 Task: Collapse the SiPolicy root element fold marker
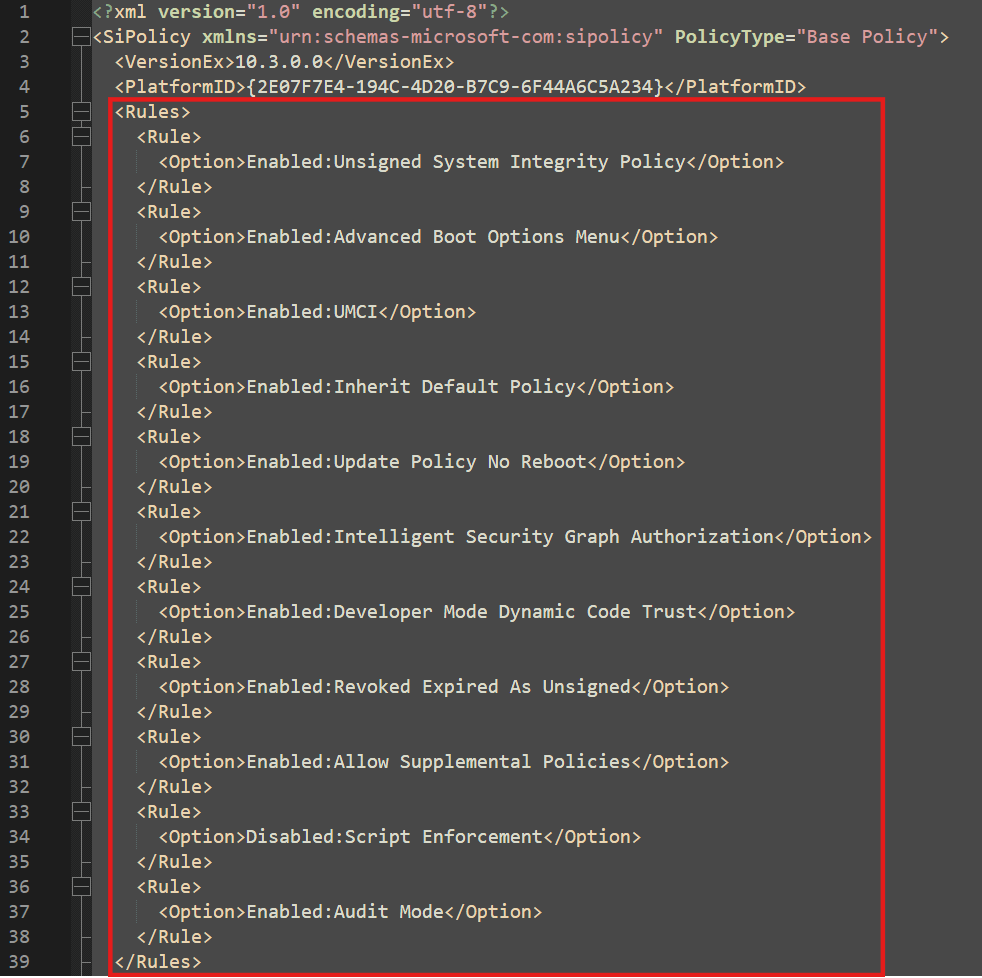[x=81, y=37]
